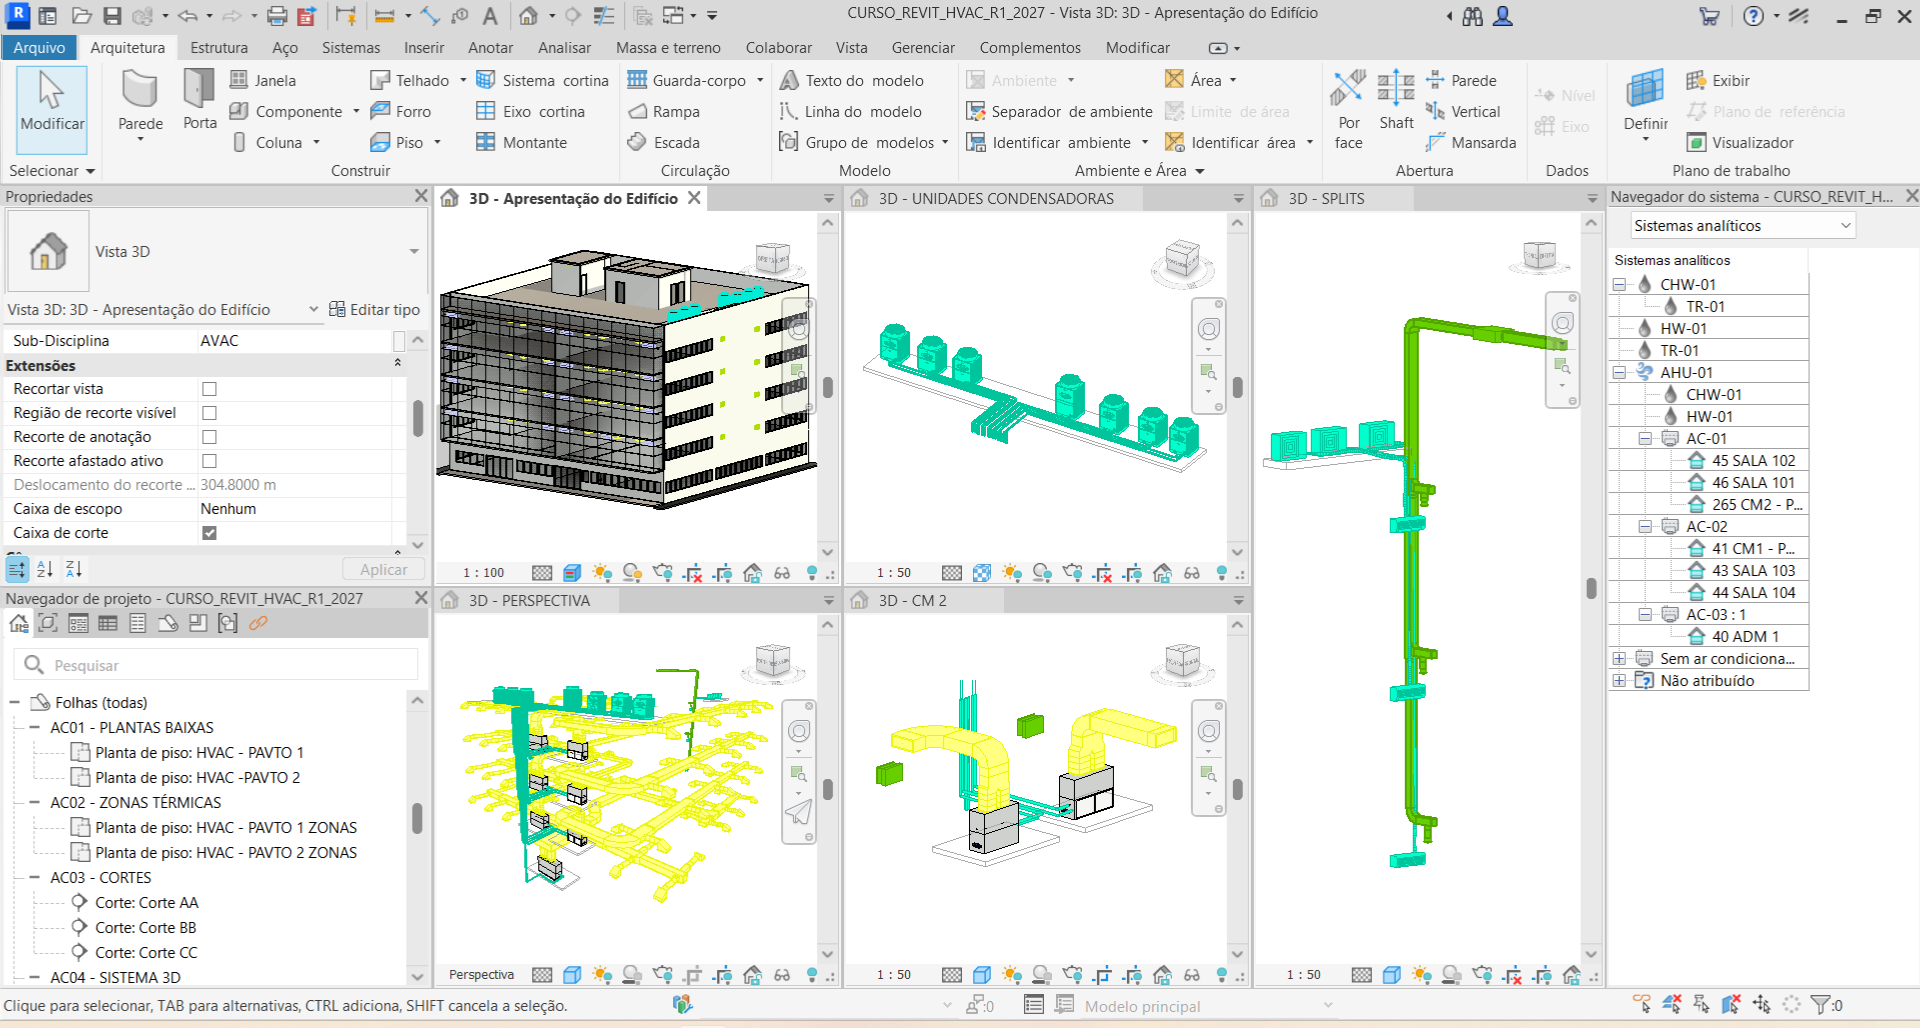The height and width of the screenshot is (1028, 1920).
Task: Click the Porta door tool
Action: coord(199,100)
